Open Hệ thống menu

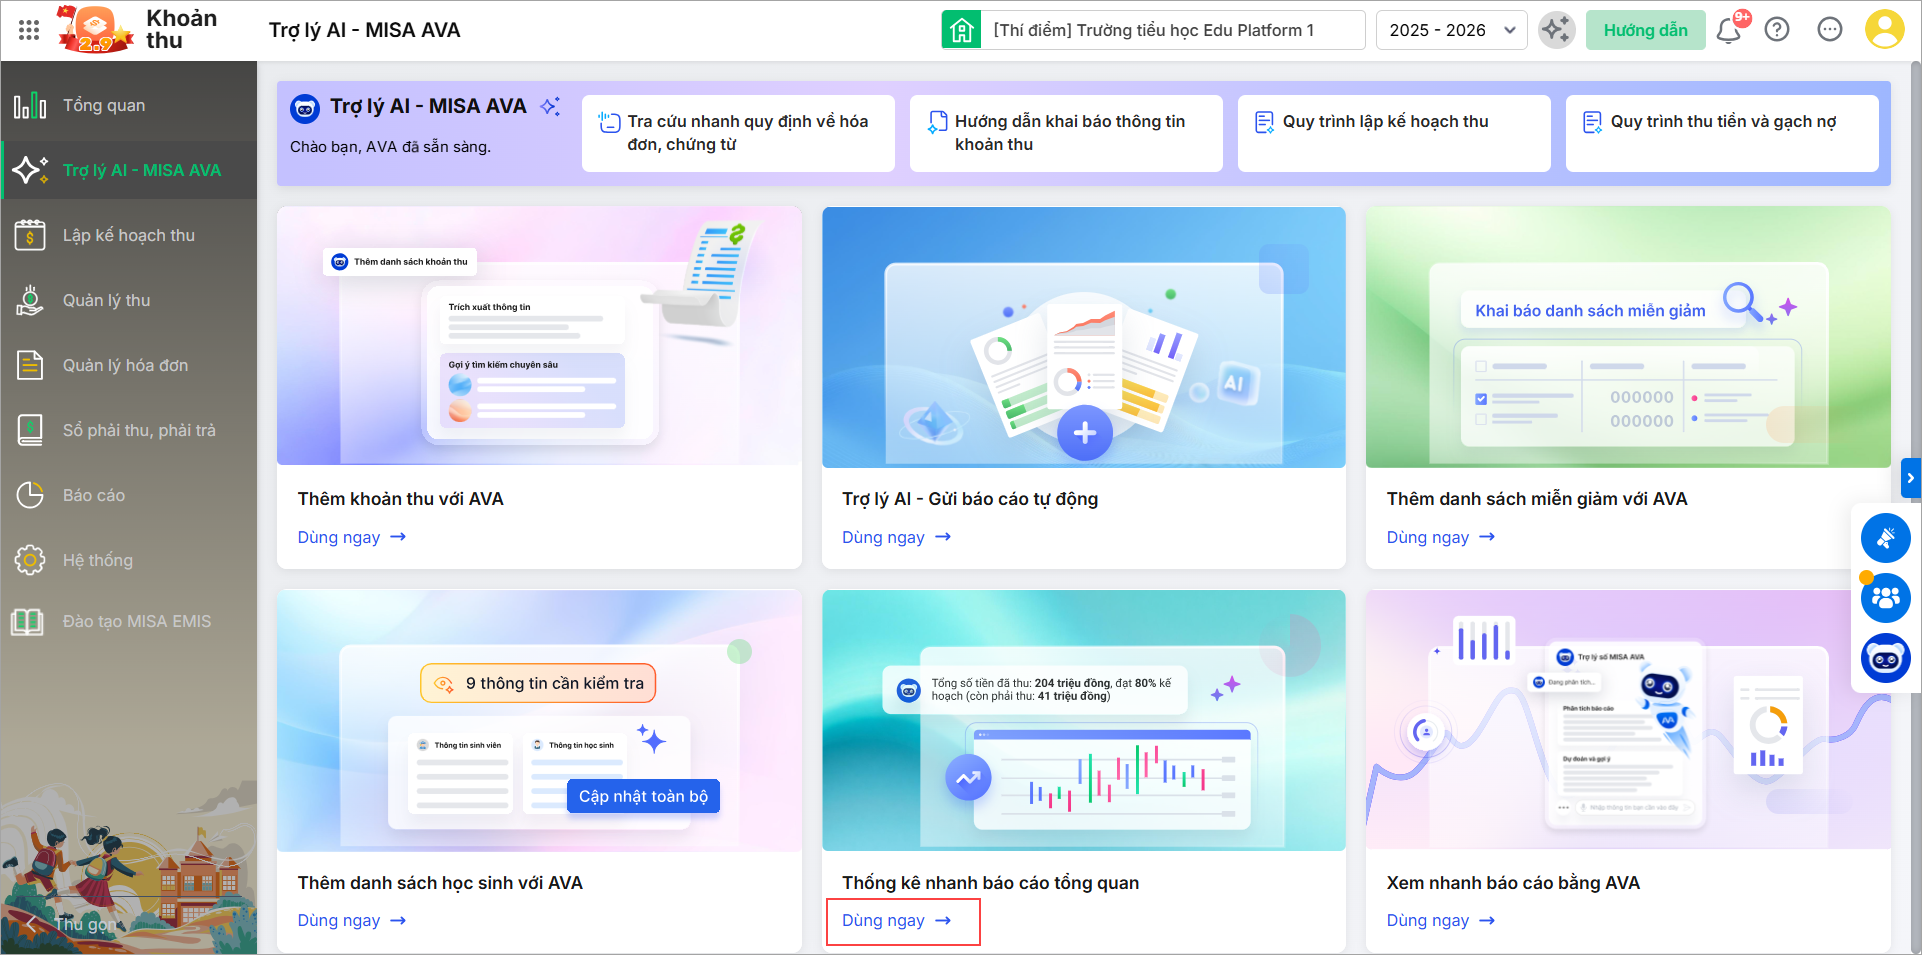point(129,560)
